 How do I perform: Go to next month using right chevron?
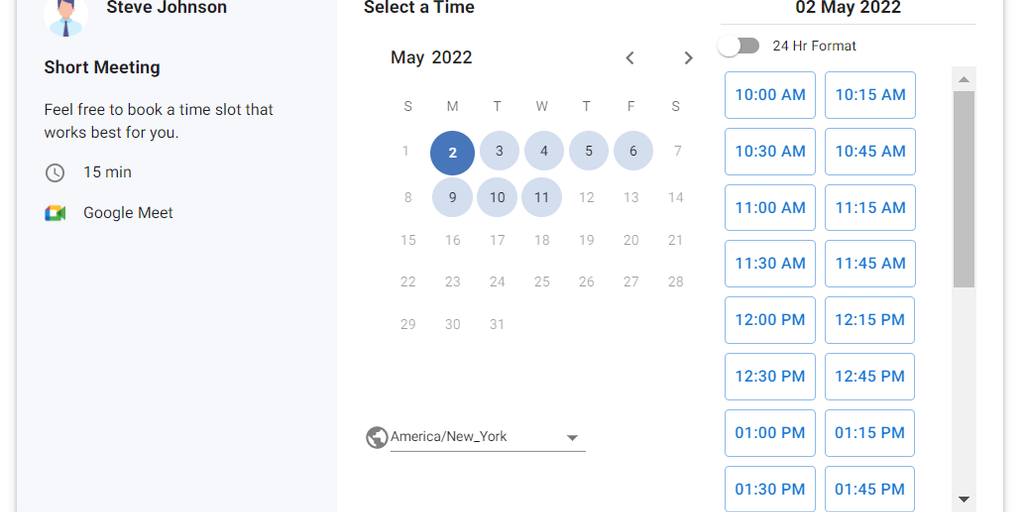[x=688, y=58]
